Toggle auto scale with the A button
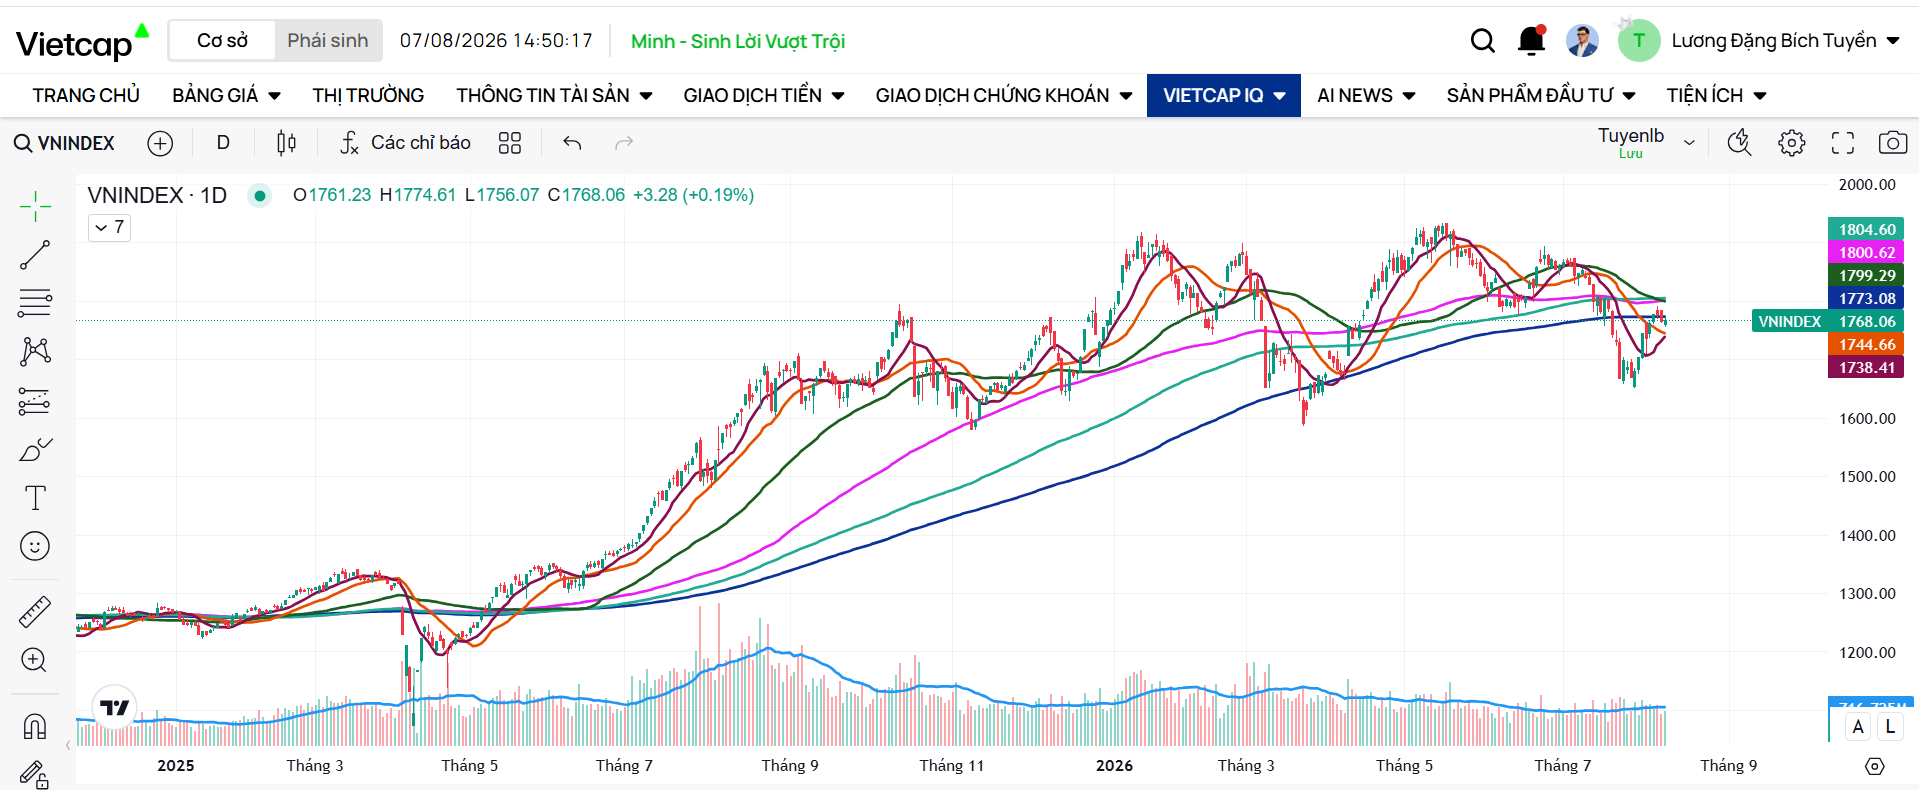 point(1858,727)
